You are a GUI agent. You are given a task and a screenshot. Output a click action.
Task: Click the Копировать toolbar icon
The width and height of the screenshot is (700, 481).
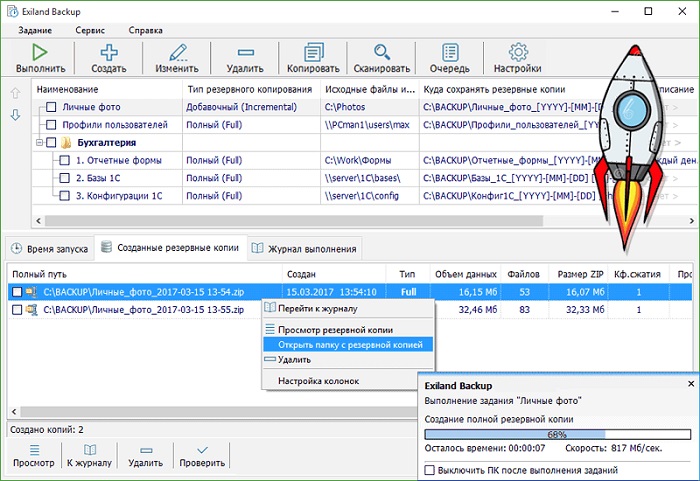click(x=314, y=52)
